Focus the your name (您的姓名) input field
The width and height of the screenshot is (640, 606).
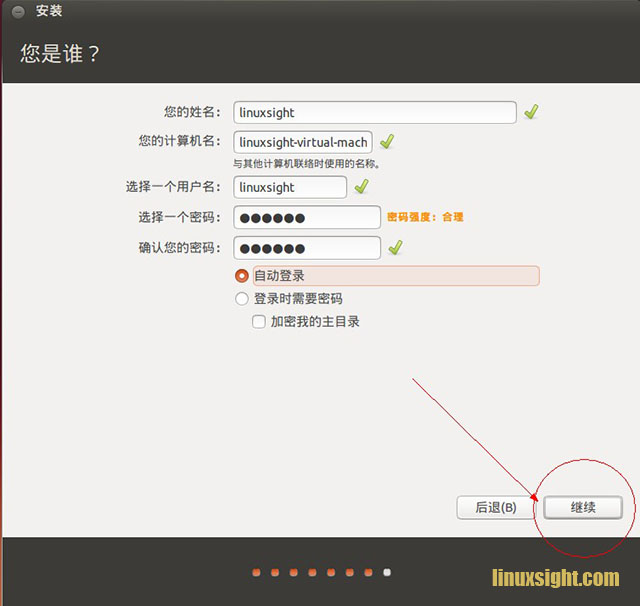click(375, 113)
